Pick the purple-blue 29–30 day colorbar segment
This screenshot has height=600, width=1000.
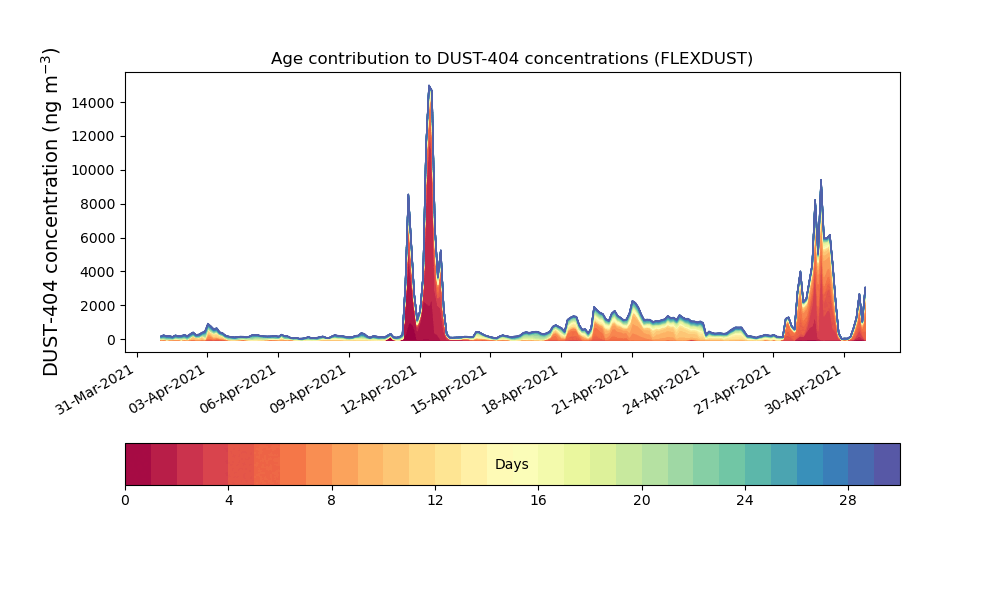887,464
